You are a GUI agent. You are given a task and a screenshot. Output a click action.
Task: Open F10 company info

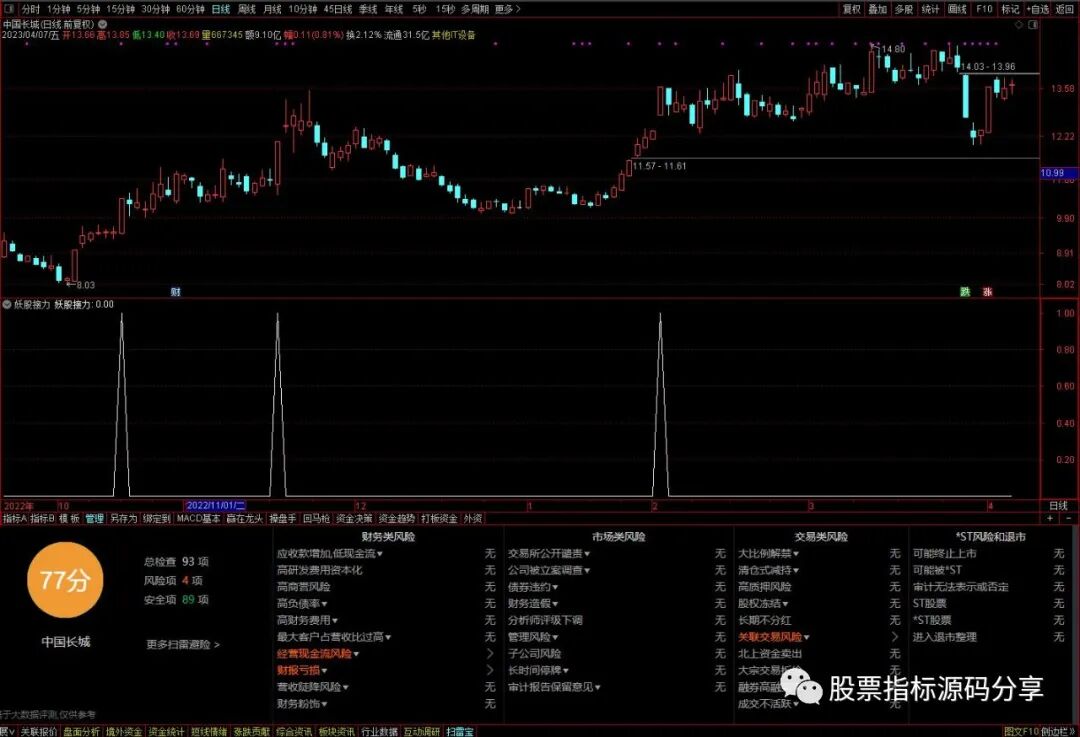[984, 9]
